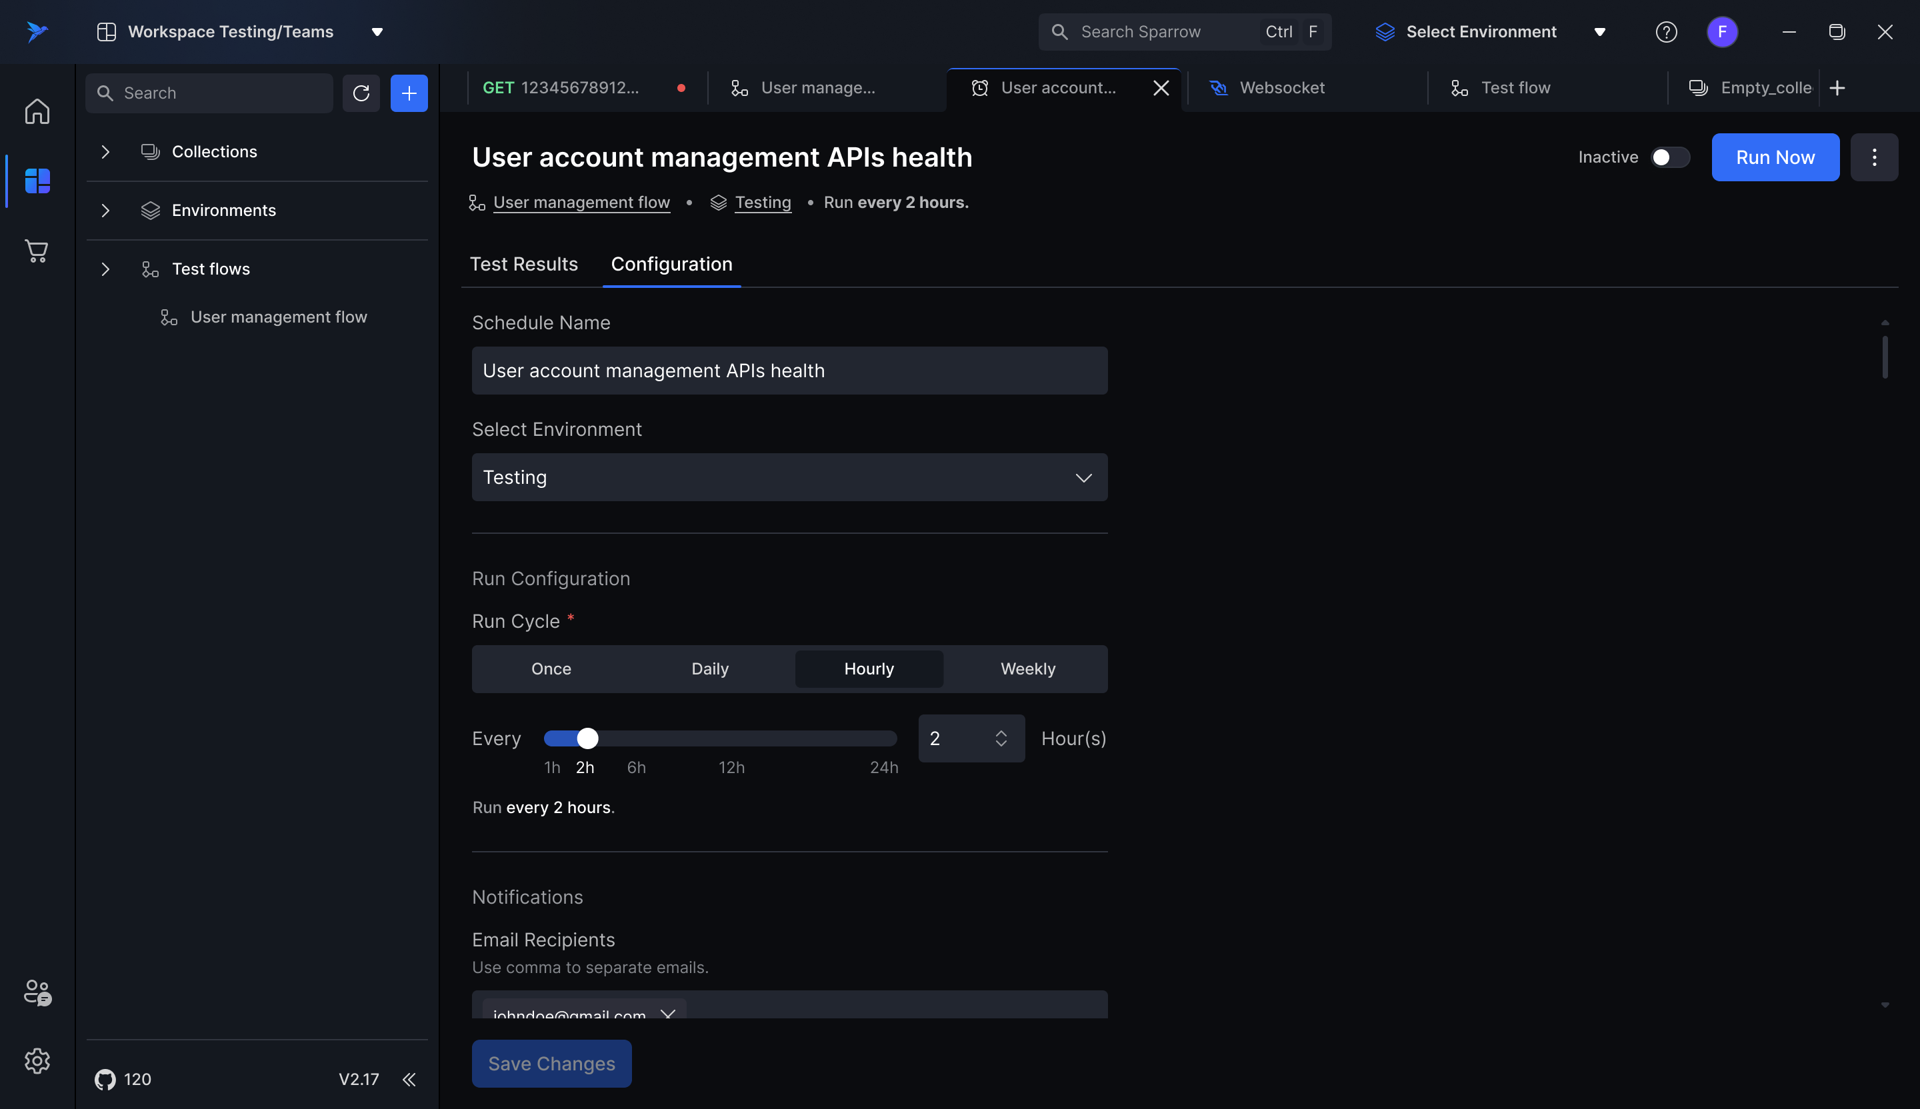The height and width of the screenshot is (1109, 1920).
Task: Switch to the Test Results tab
Action: point(524,264)
